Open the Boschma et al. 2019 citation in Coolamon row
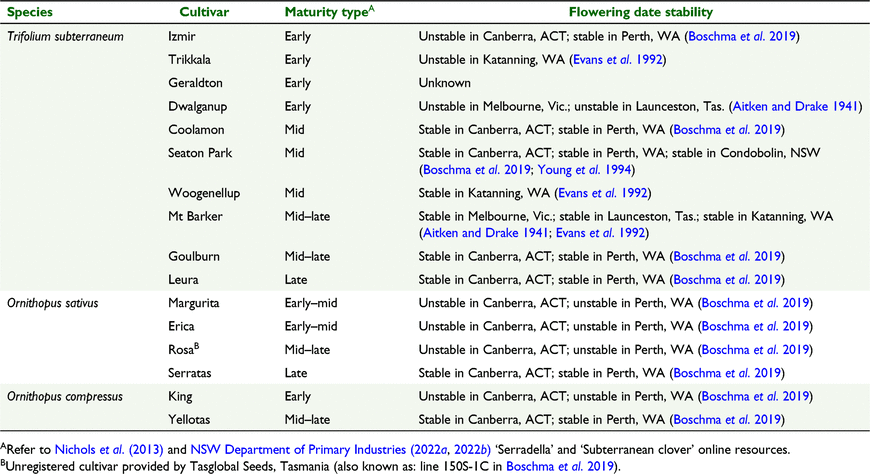 (x=727, y=130)
